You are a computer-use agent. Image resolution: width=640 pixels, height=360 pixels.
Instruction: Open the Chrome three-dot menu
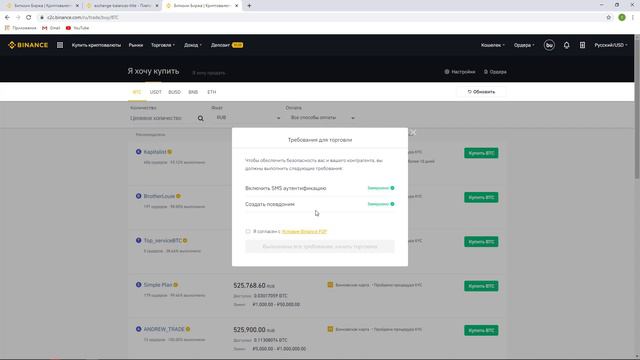(633, 18)
